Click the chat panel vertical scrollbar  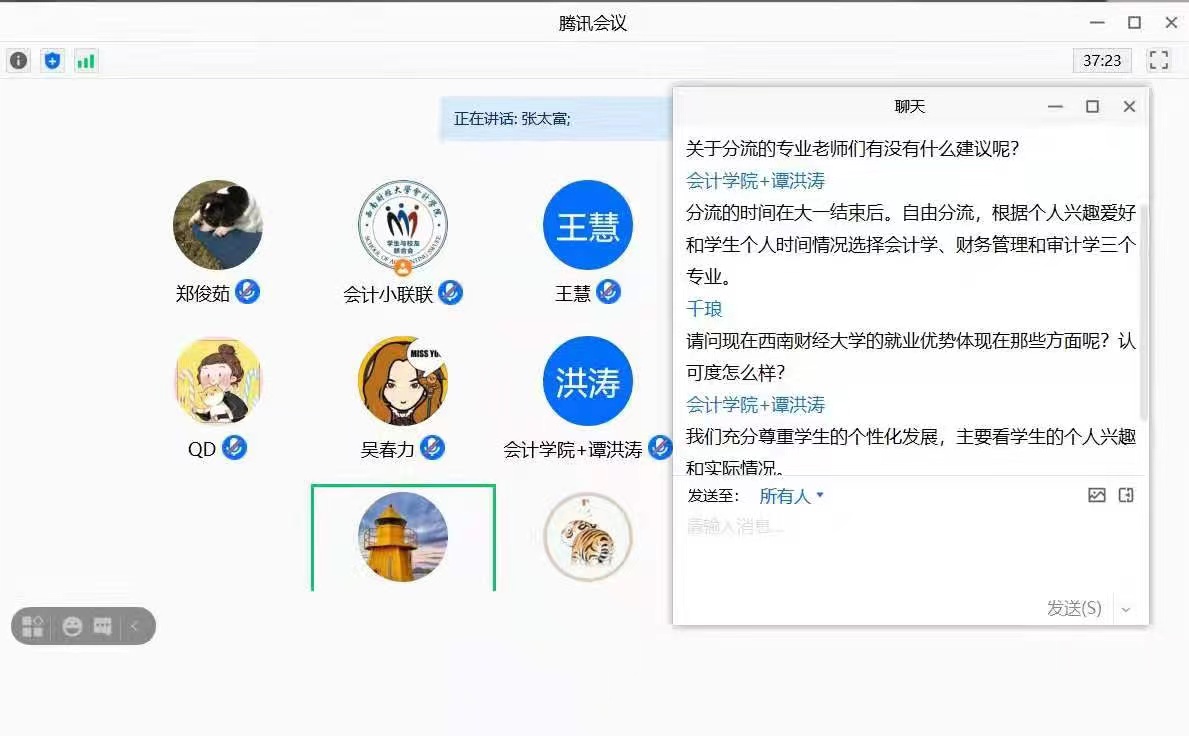(x=1144, y=310)
